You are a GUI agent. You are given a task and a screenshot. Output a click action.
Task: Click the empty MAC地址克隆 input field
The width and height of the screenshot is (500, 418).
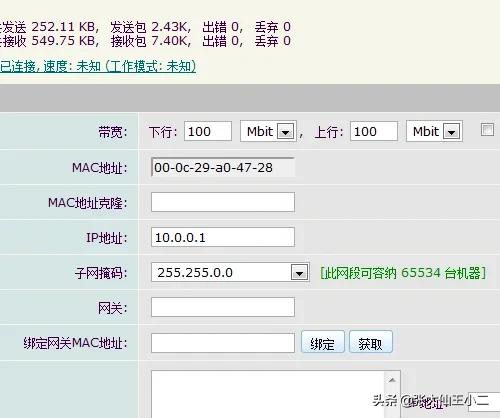pyautogui.click(x=223, y=202)
